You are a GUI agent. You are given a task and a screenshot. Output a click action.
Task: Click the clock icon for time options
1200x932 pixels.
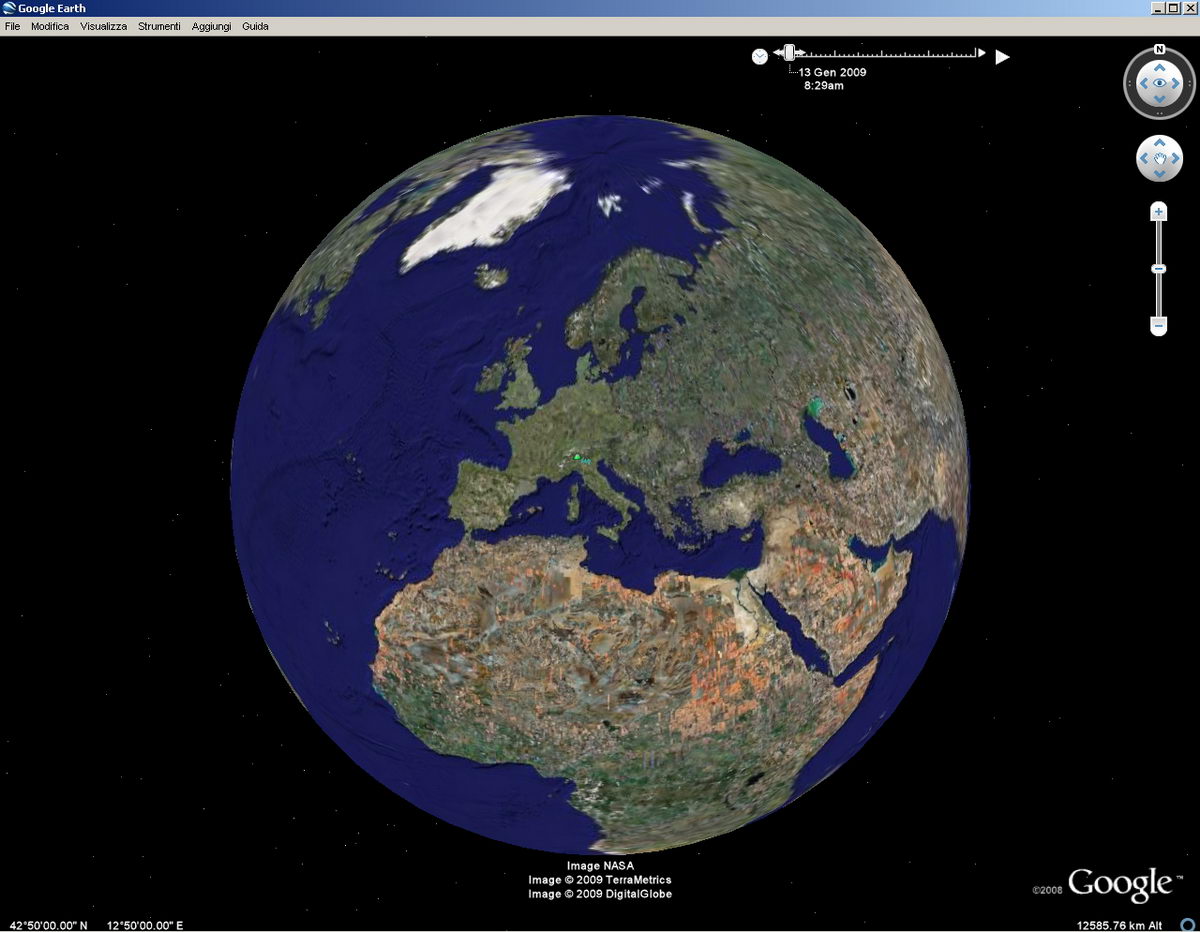tap(760, 56)
